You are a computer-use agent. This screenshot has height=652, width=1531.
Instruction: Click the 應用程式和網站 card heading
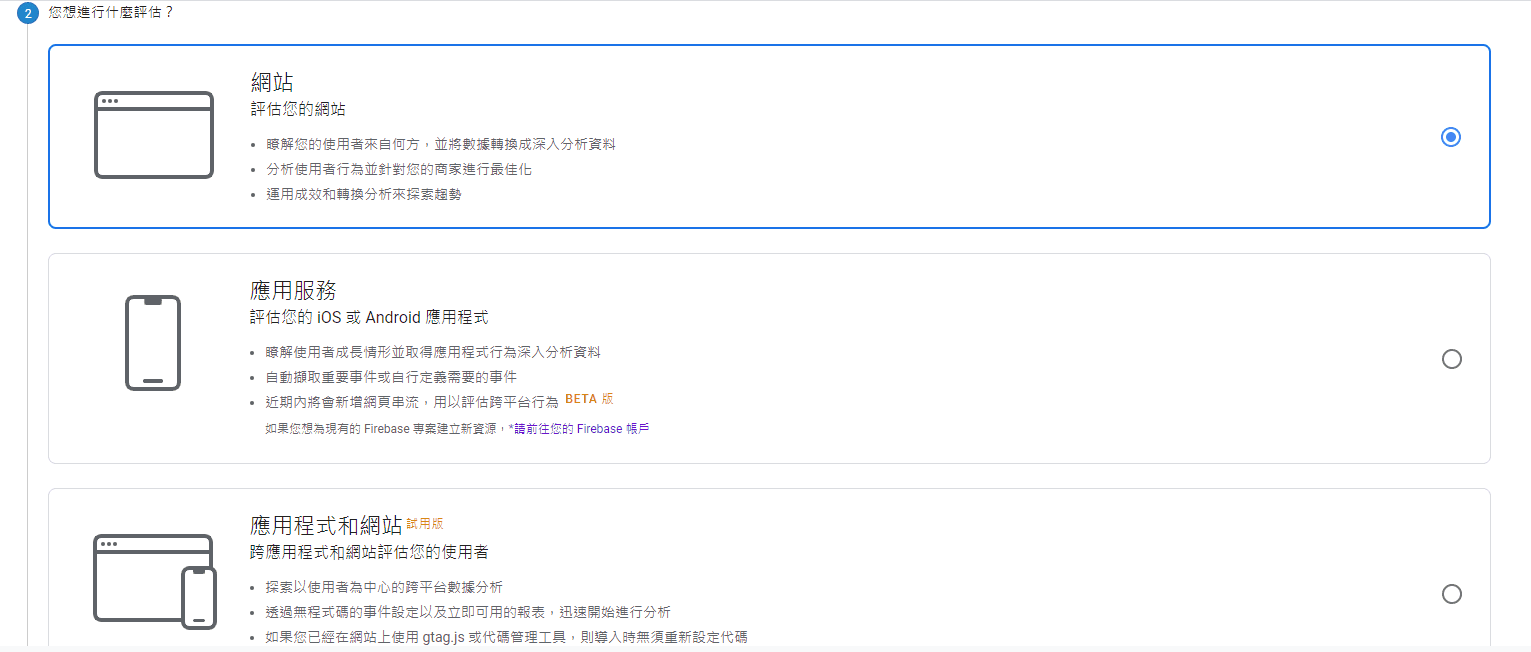[x=326, y=525]
